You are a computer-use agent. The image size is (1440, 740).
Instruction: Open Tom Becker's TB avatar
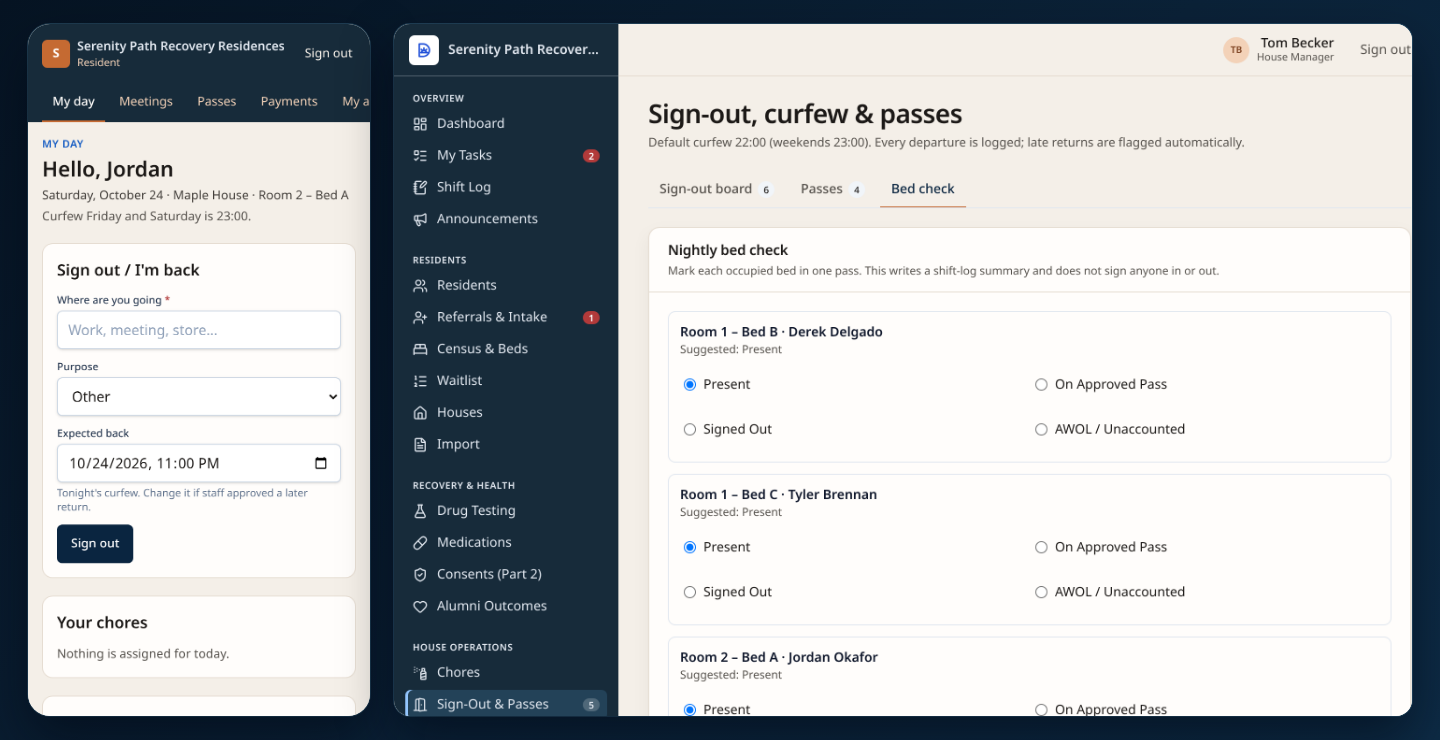[1237, 50]
